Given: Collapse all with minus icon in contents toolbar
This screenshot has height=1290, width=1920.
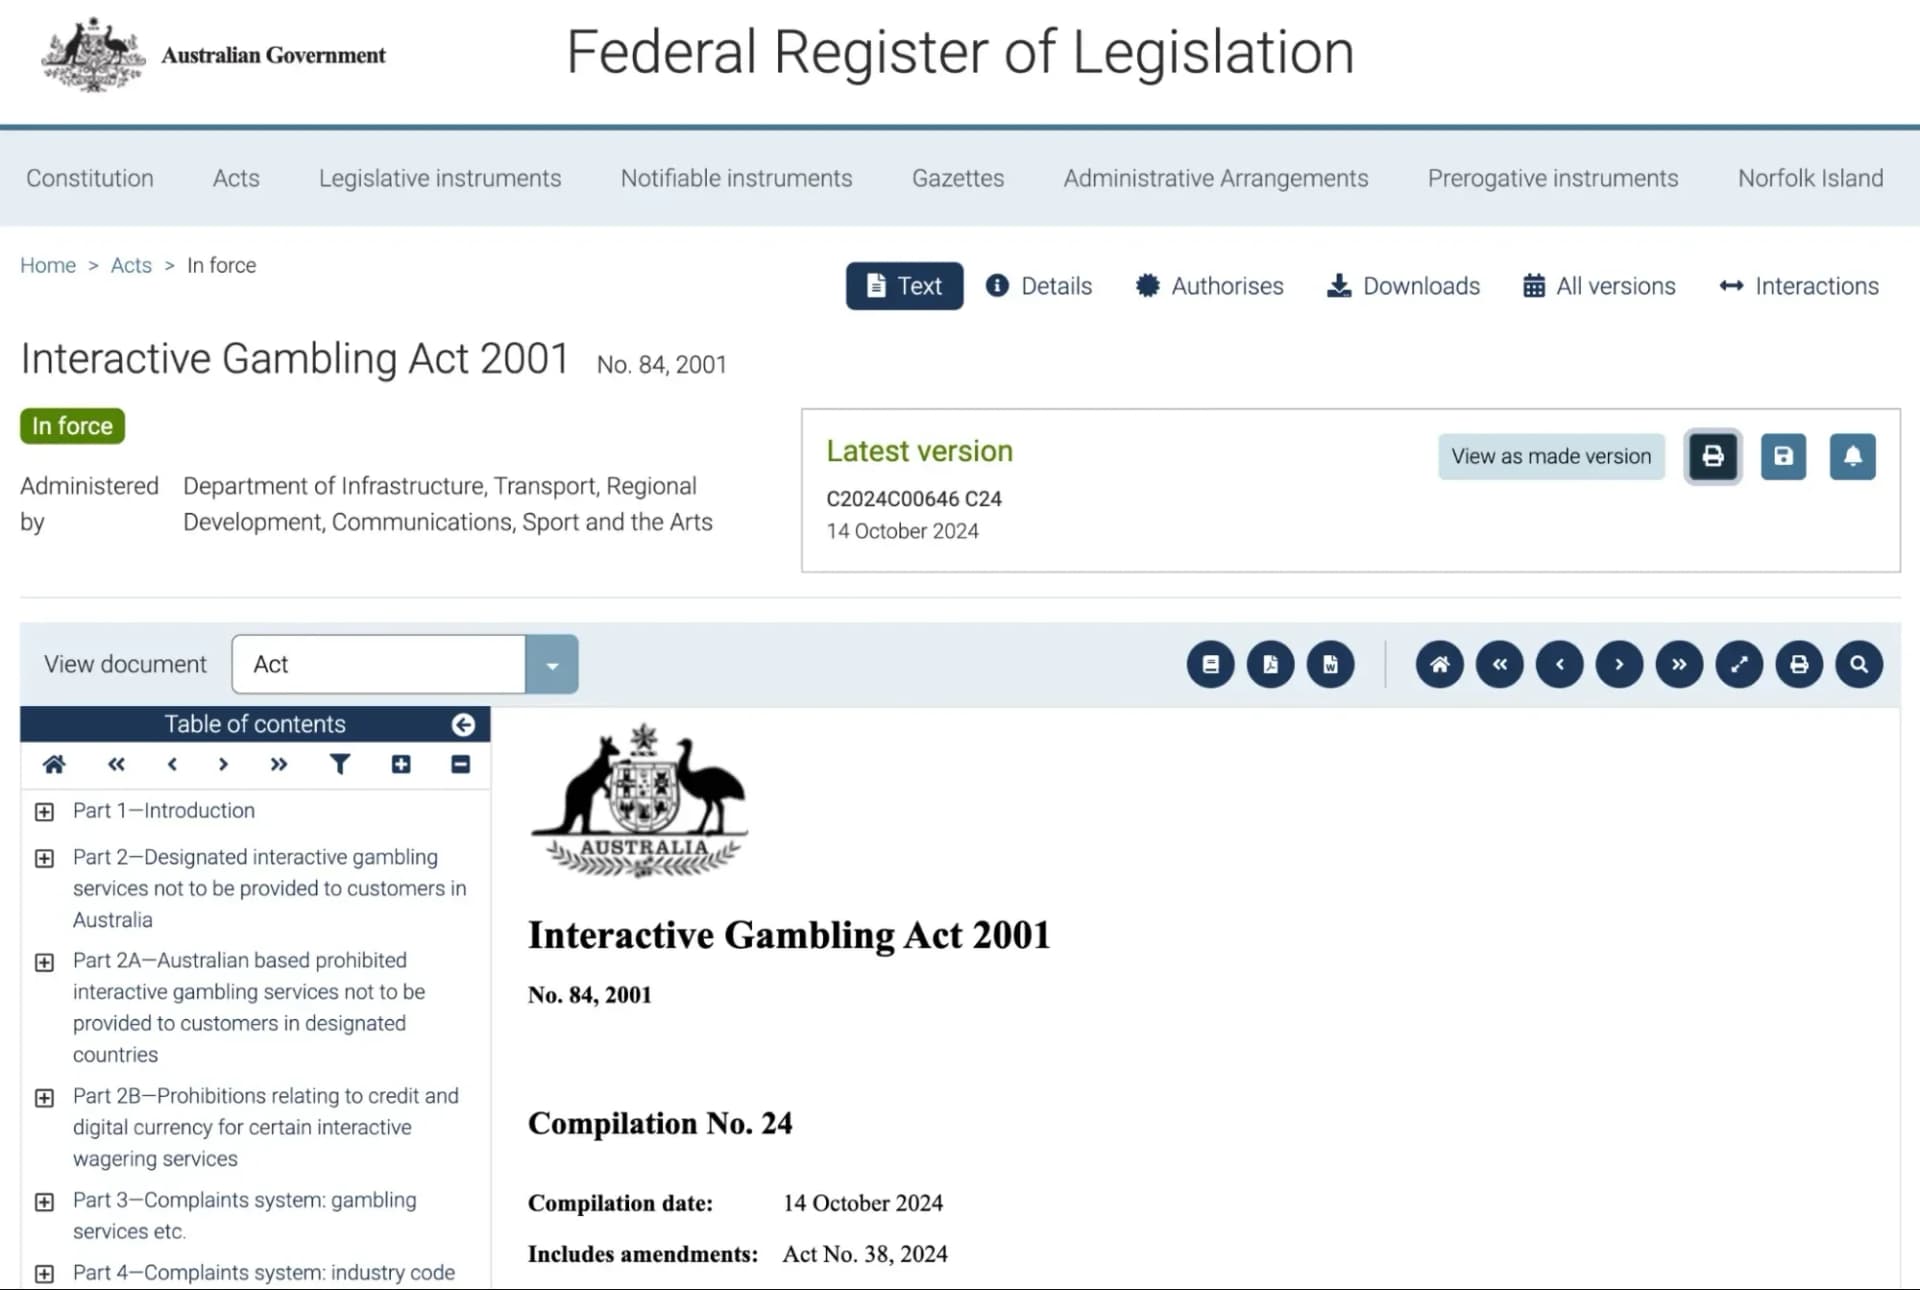Looking at the screenshot, I should click(x=460, y=765).
